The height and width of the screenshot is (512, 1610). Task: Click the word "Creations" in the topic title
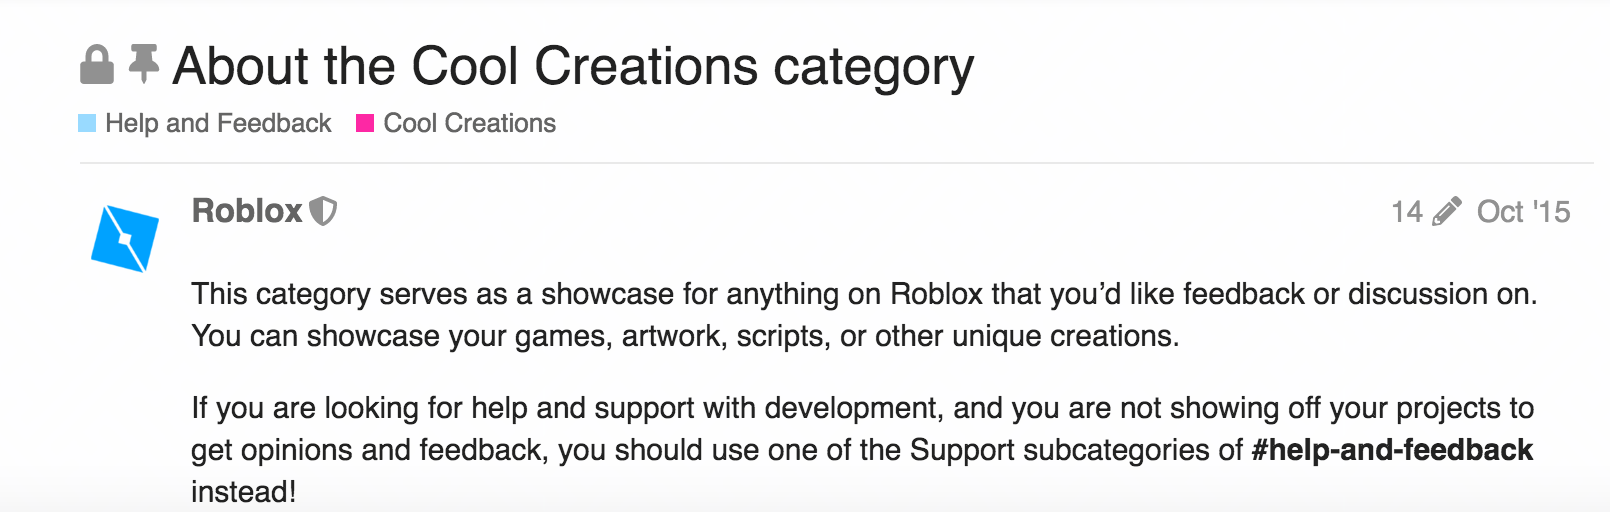pos(646,66)
